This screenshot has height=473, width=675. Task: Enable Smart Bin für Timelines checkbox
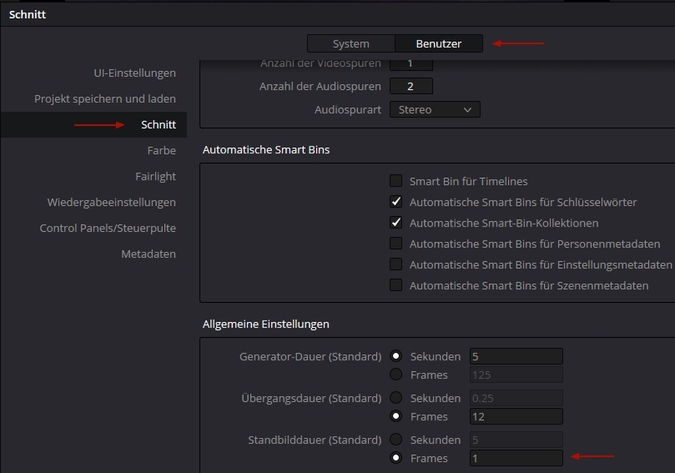(x=396, y=181)
